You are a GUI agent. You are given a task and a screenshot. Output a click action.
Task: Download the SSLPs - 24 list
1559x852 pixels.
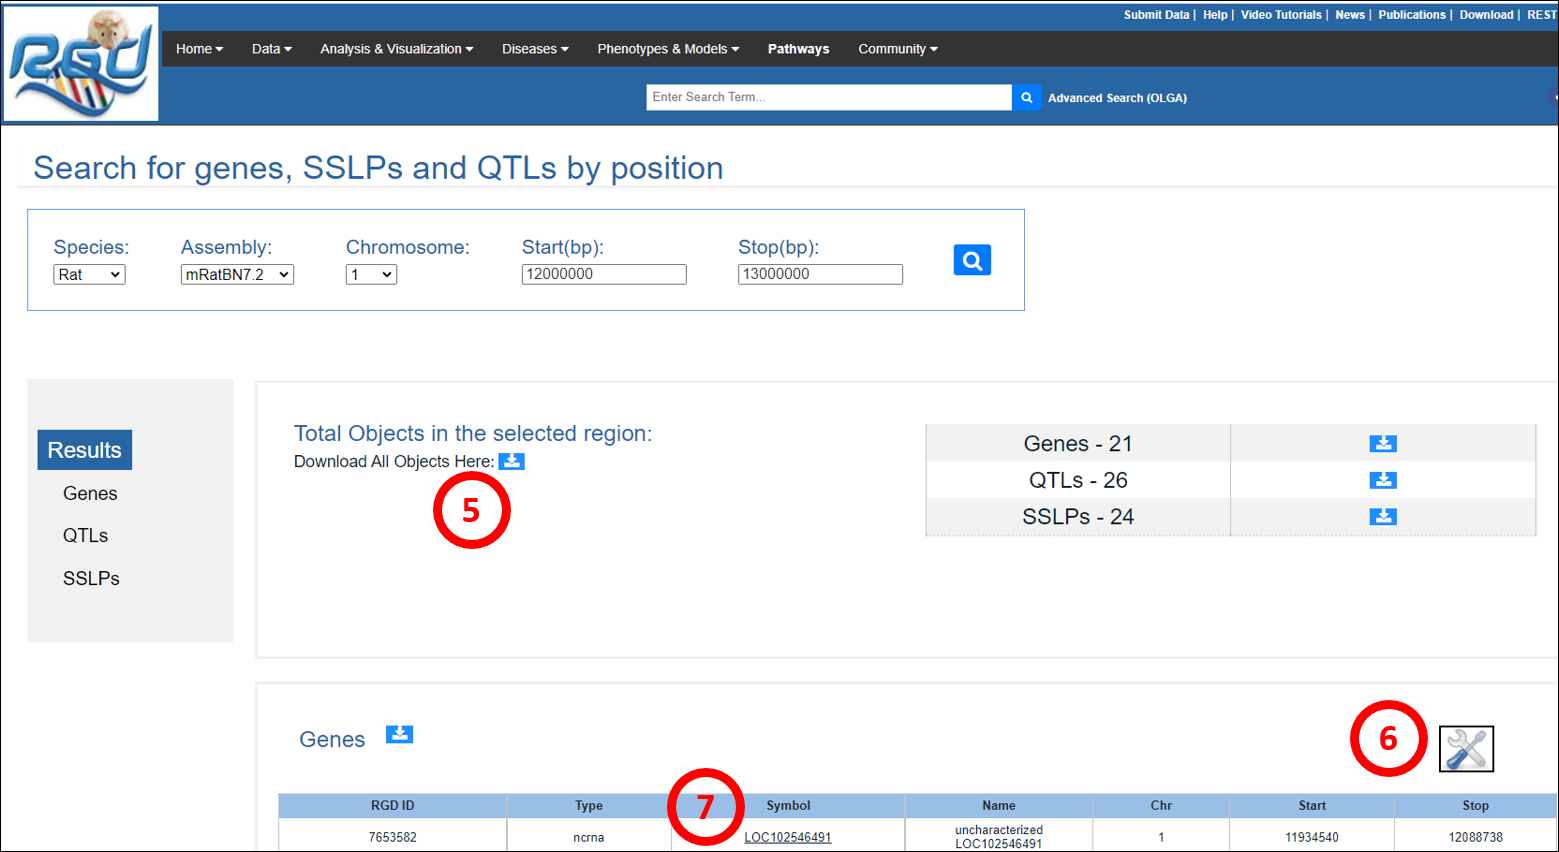[1382, 516]
